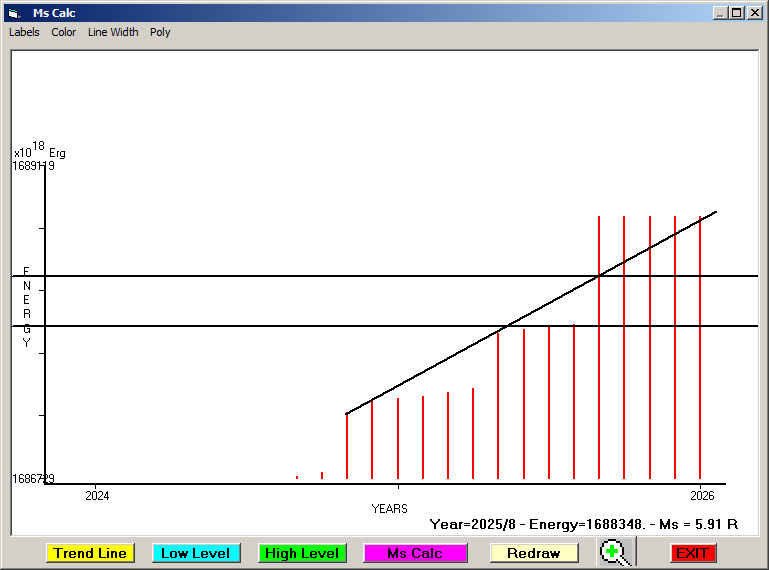This screenshot has height=570, width=769.
Task: Click the Redraw button
Action: point(534,553)
